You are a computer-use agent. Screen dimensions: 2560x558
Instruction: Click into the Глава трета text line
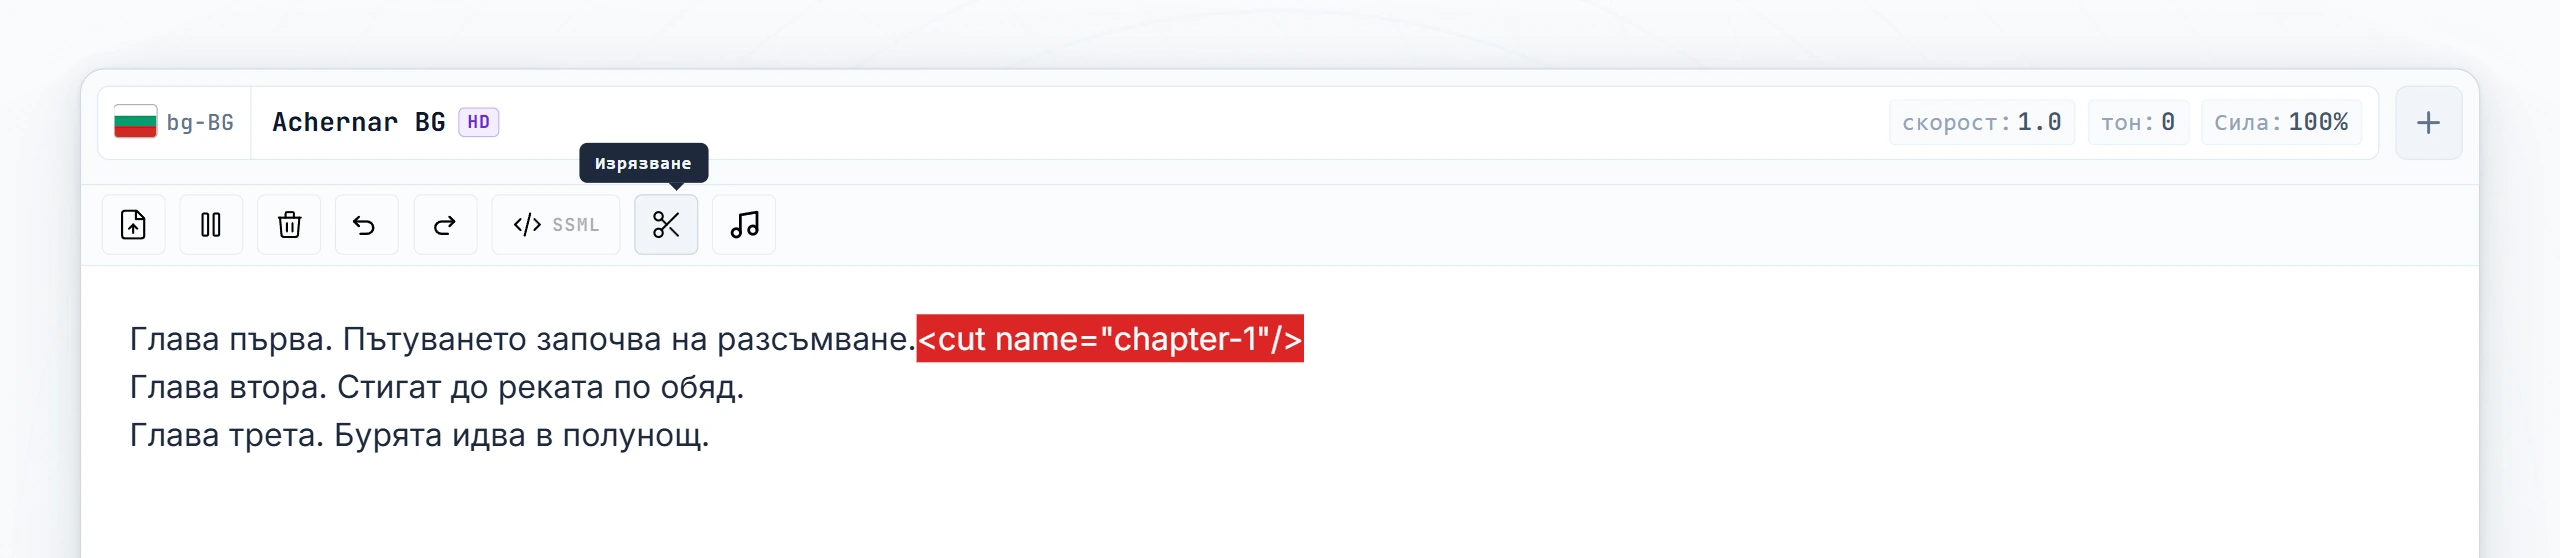pyautogui.click(x=419, y=435)
